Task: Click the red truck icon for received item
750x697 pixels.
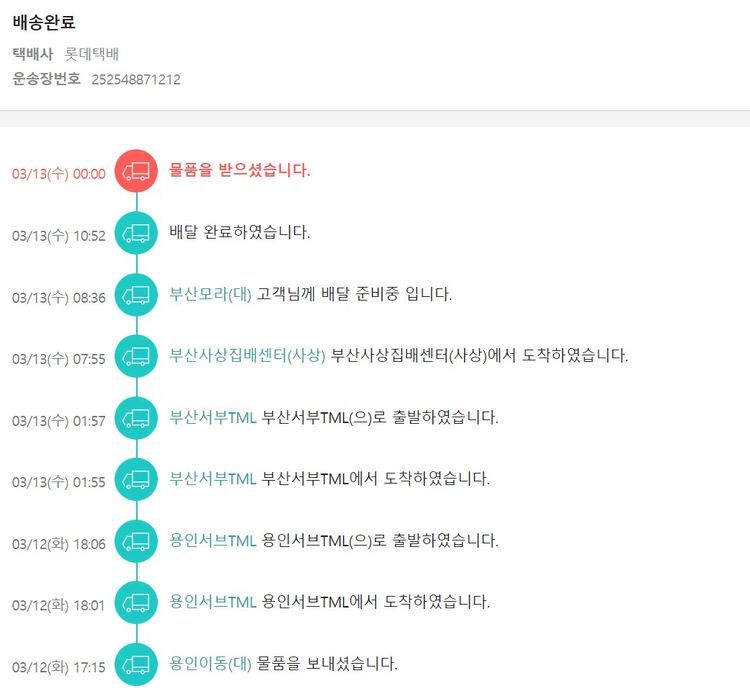Action: (136, 171)
